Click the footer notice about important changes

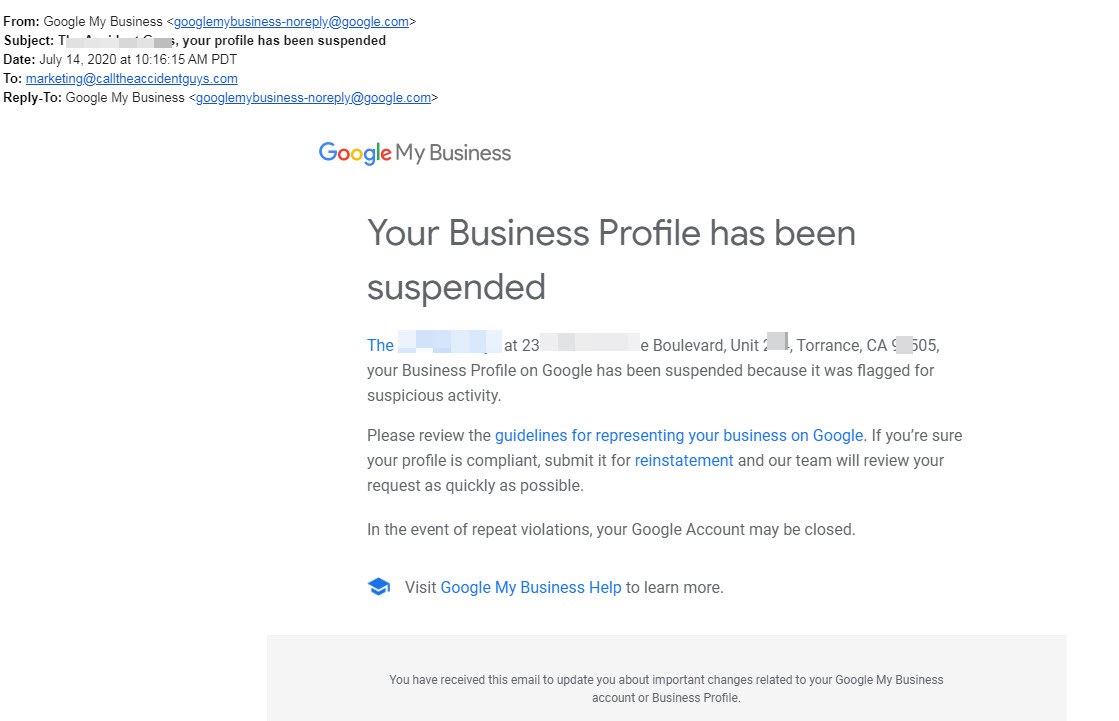666,688
